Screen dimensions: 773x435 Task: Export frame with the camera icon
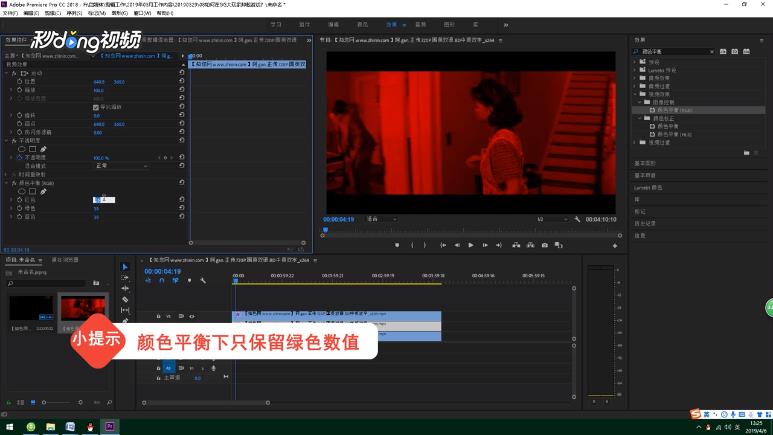click(x=545, y=245)
